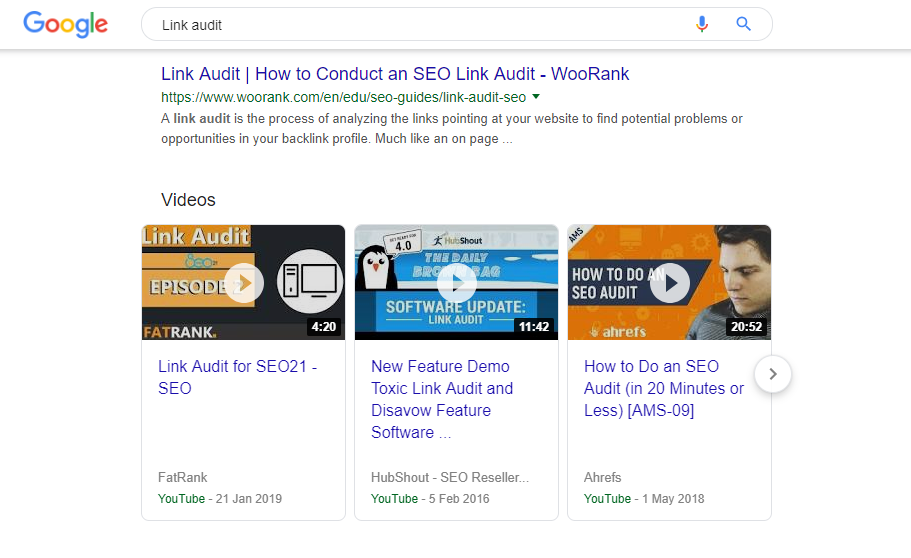Play the HubShout Software Update video thumbnail
Image resolution: width=911 pixels, height=558 pixels.
pyautogui.click(x=456, y=282)
